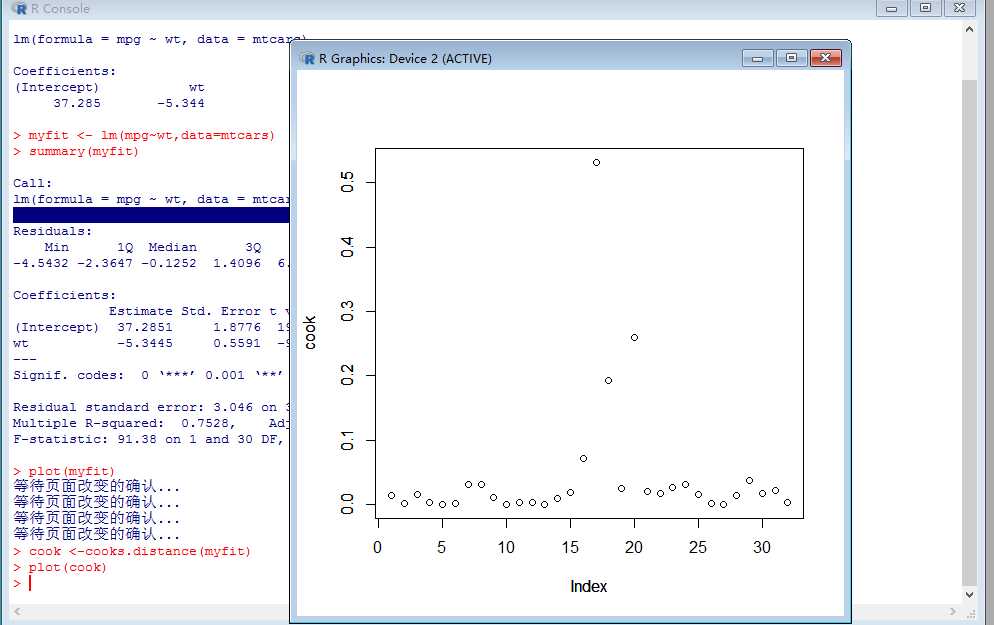This screenshot has width=994, height=625.
Task: Minimize the R Console window
Action: (891, 8)
